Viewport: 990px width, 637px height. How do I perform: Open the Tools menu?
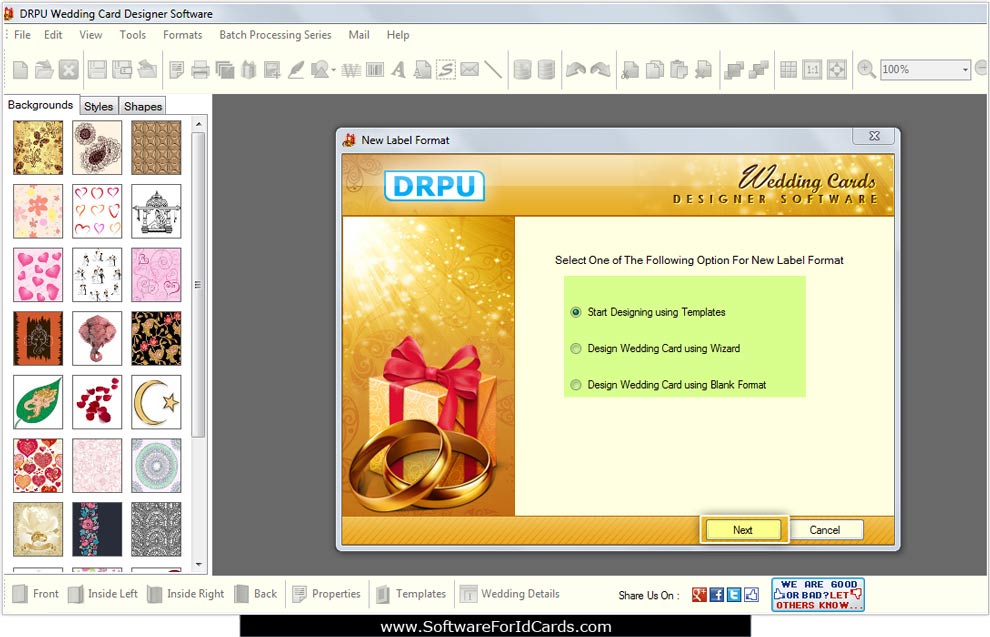coord(133,35)
